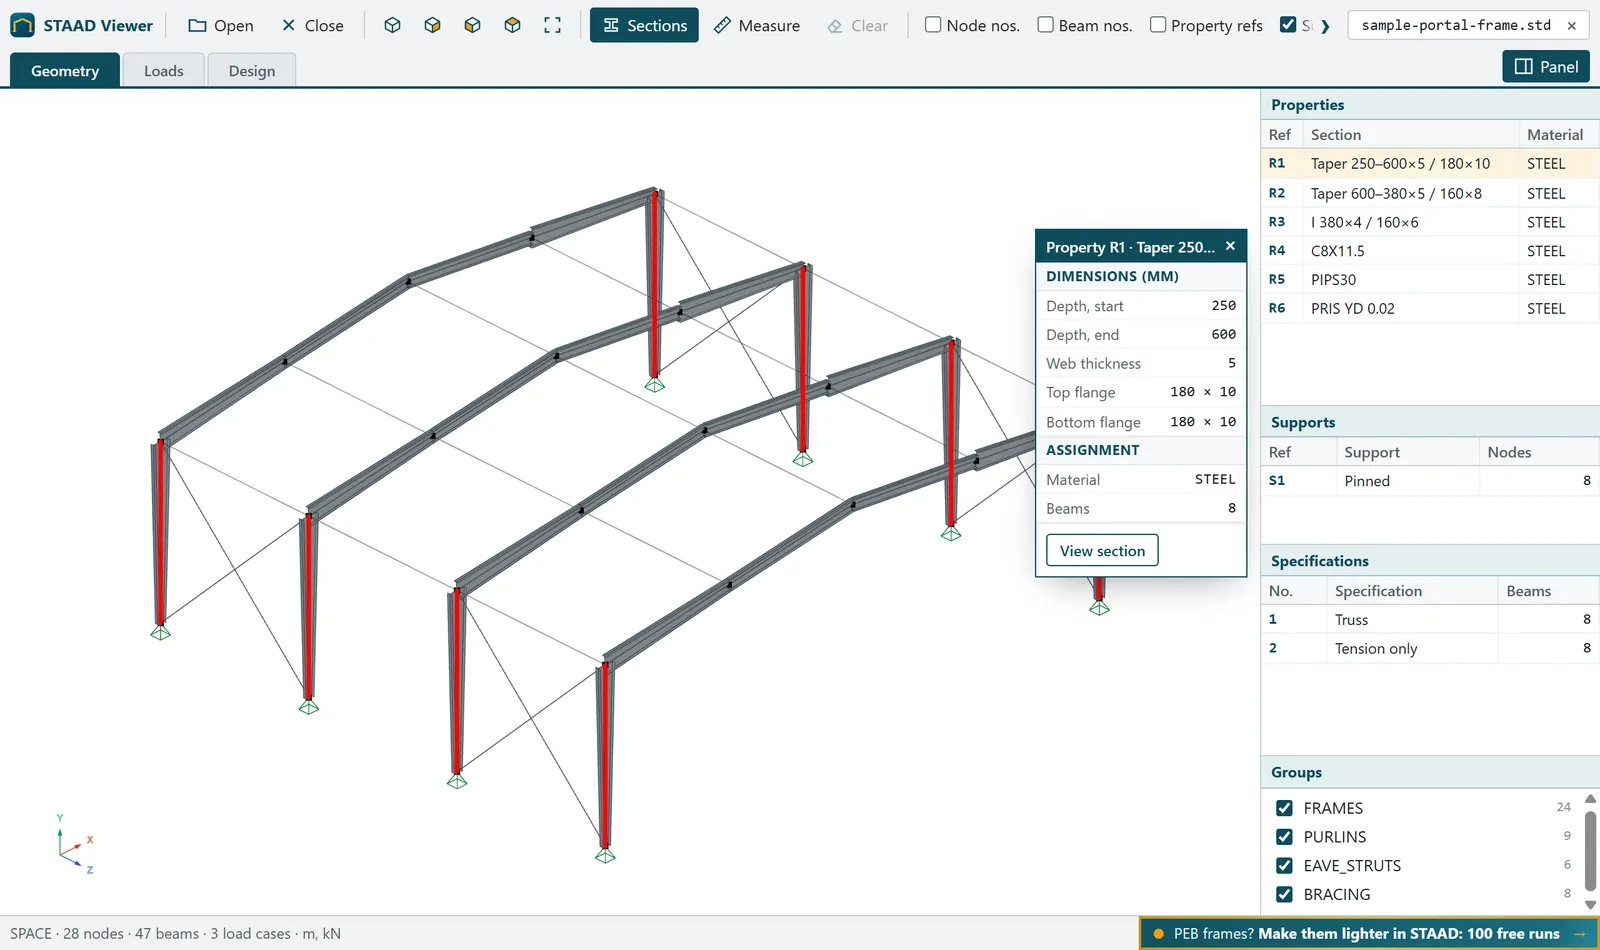
Task: Activate the Measure ruler tool
Action: (x=757, y=25)
